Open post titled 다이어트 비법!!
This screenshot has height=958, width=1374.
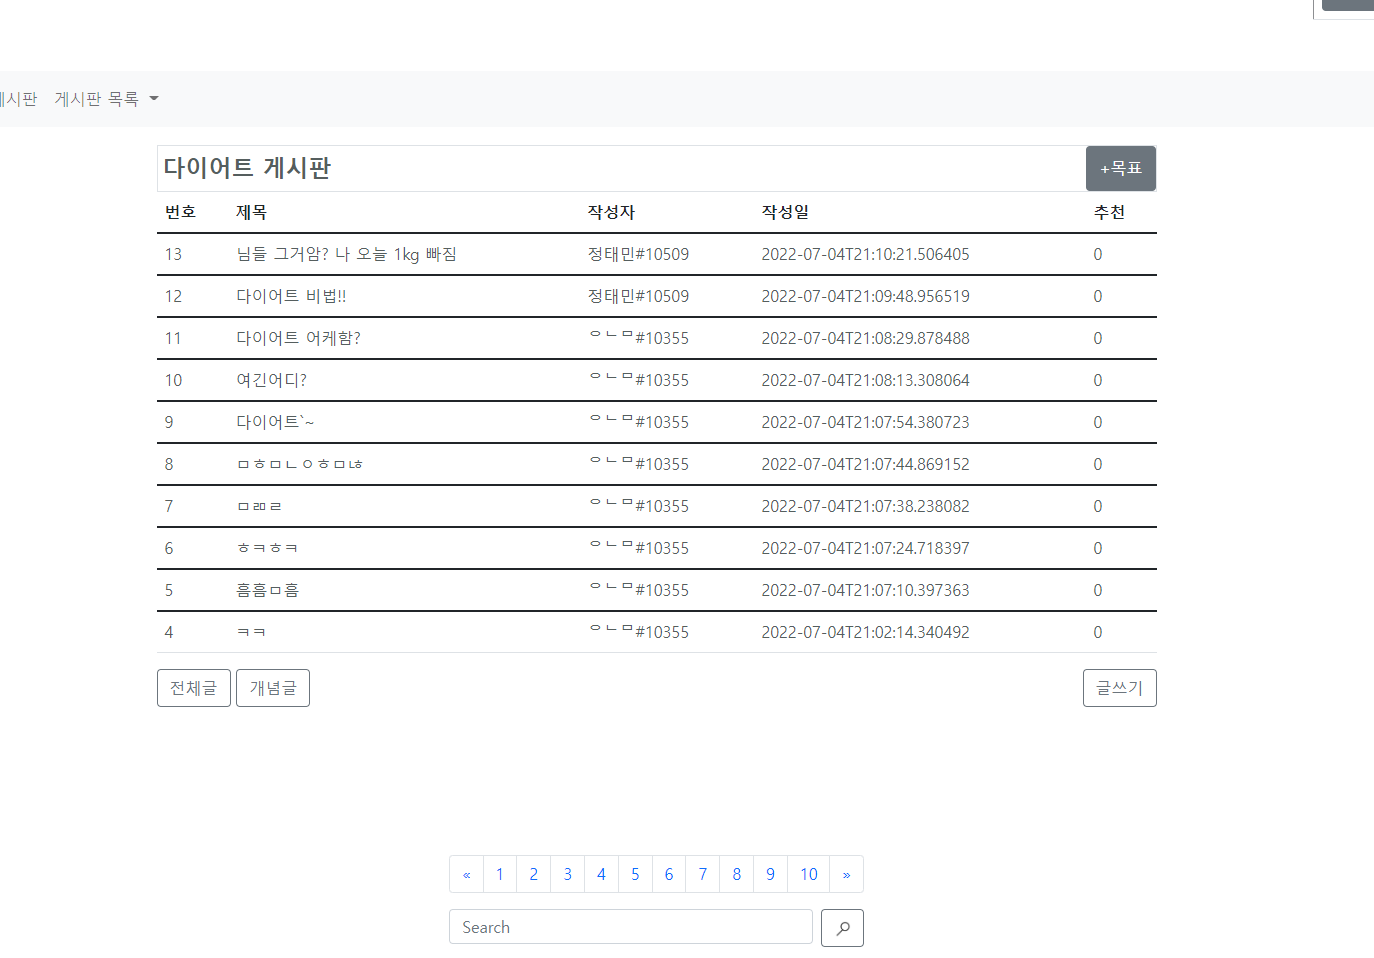tap(290, 296)
